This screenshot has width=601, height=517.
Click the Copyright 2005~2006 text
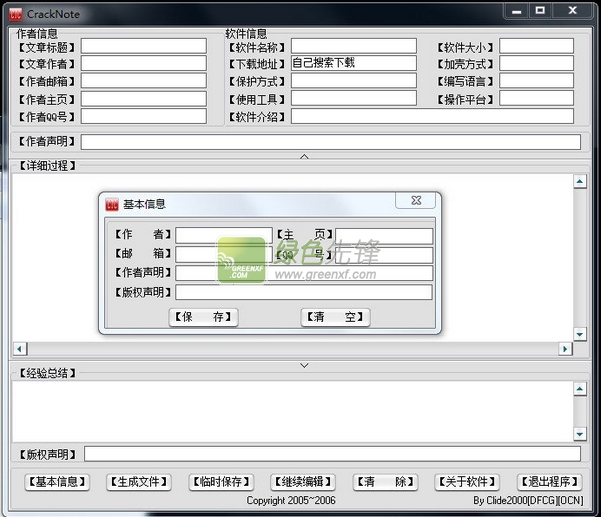tap(291, 501)
